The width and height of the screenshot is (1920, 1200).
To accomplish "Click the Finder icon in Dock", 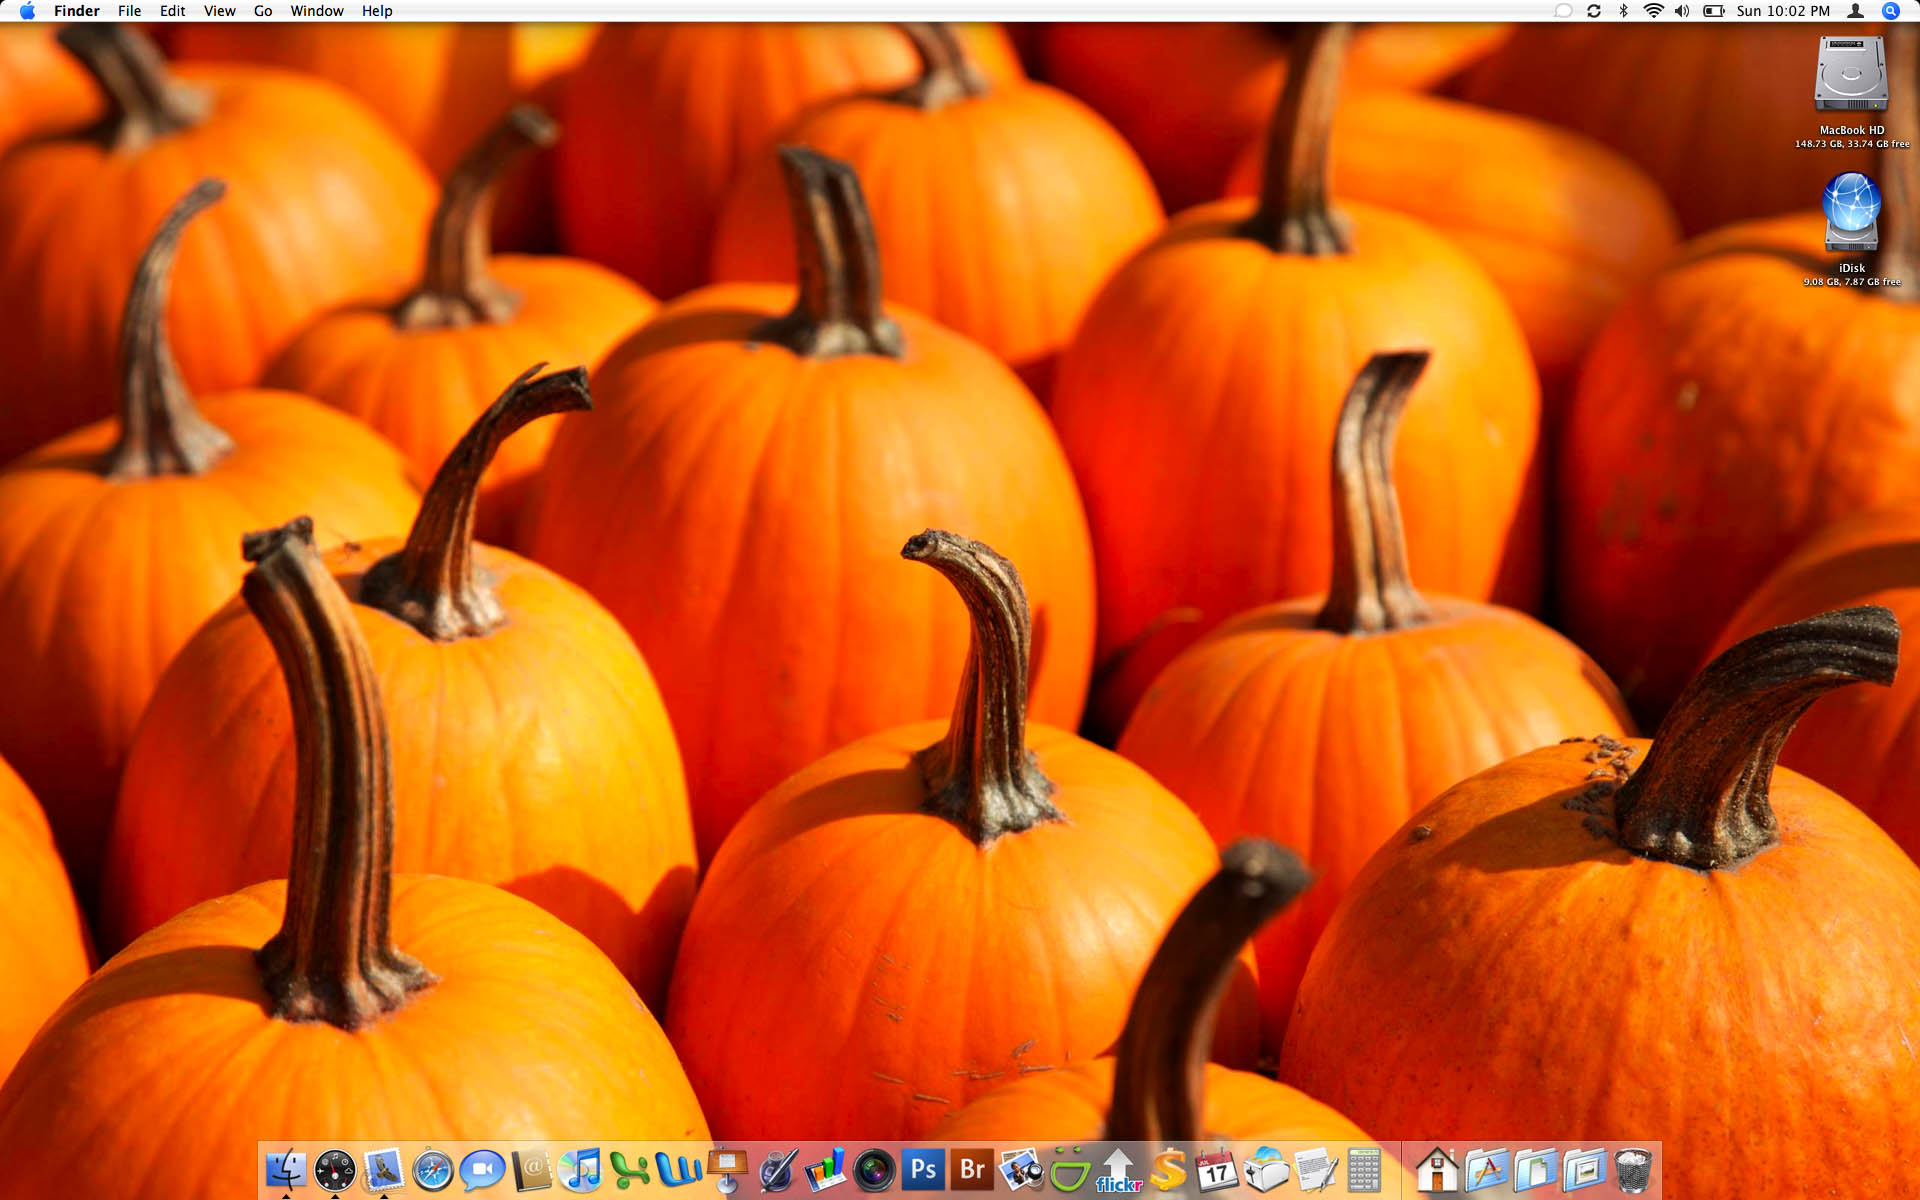I will 286,1169.
